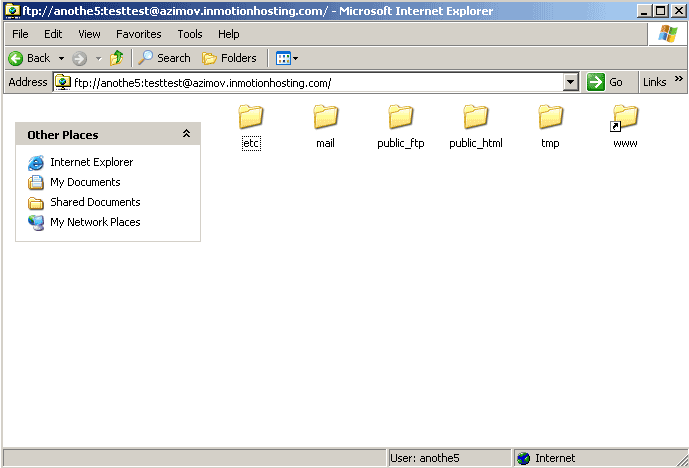Image resolution: width=689 pixels, height=468 pixels.
Task: Collapse the Other Places panel
Action: coord(186,134)
